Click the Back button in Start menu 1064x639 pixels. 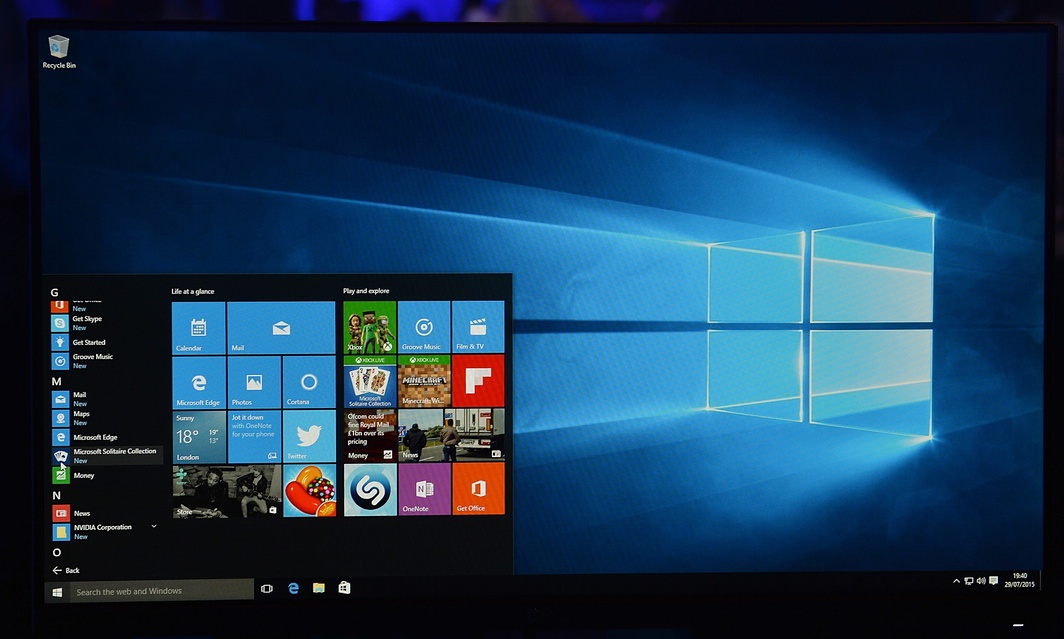pos(66,570)
